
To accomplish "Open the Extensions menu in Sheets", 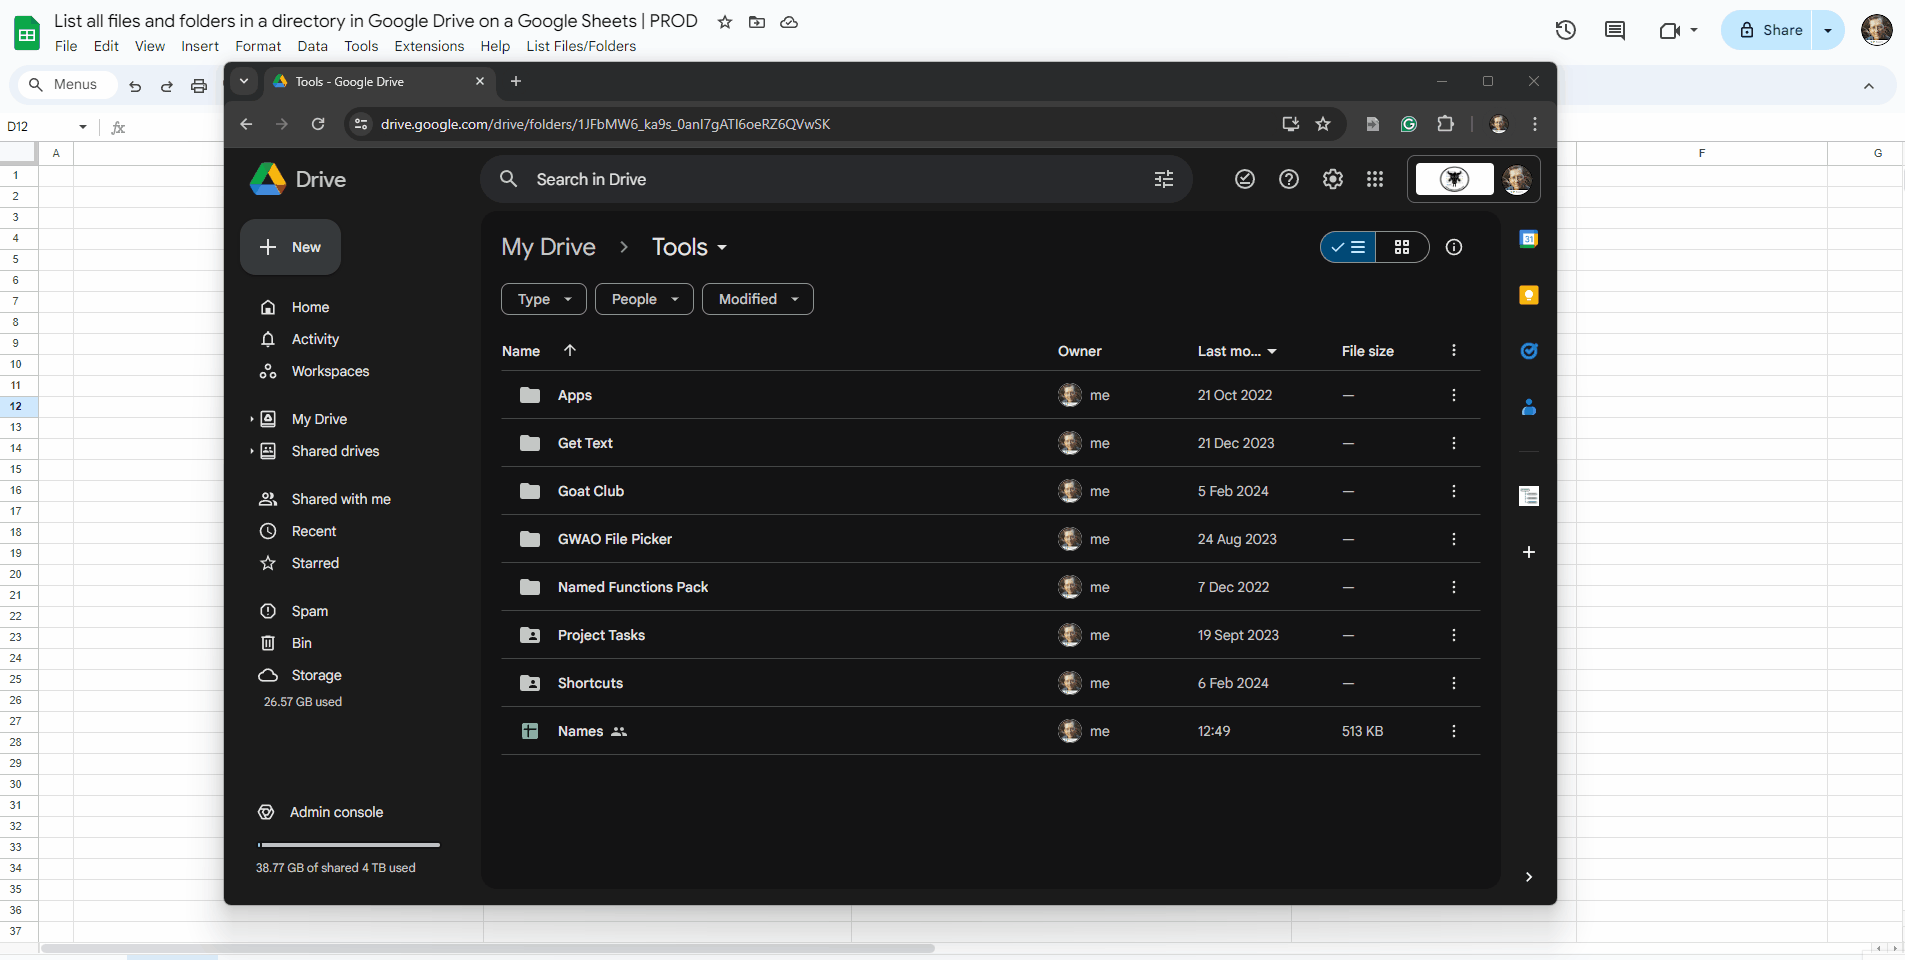I will click(x=429, y=46).
